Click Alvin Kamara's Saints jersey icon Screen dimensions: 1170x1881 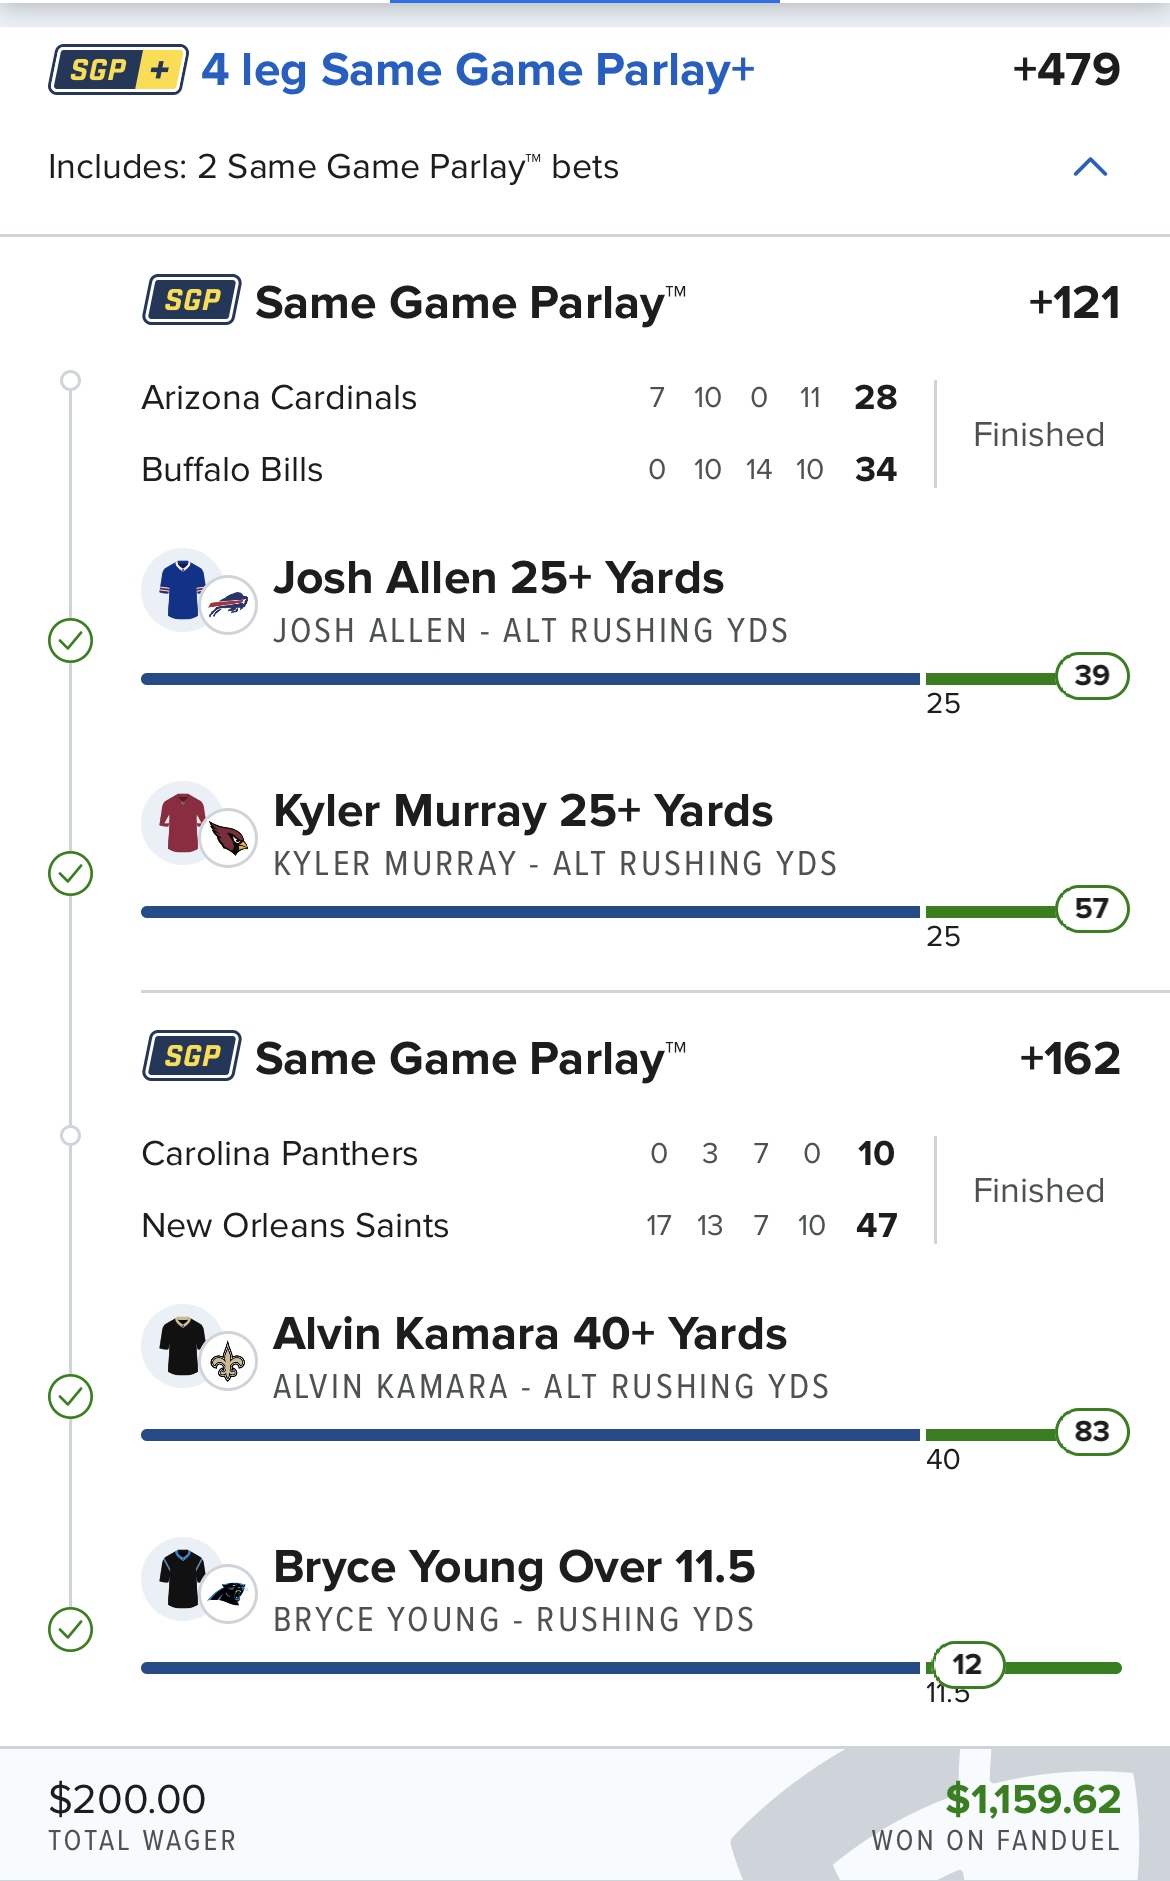[182, 1346]
